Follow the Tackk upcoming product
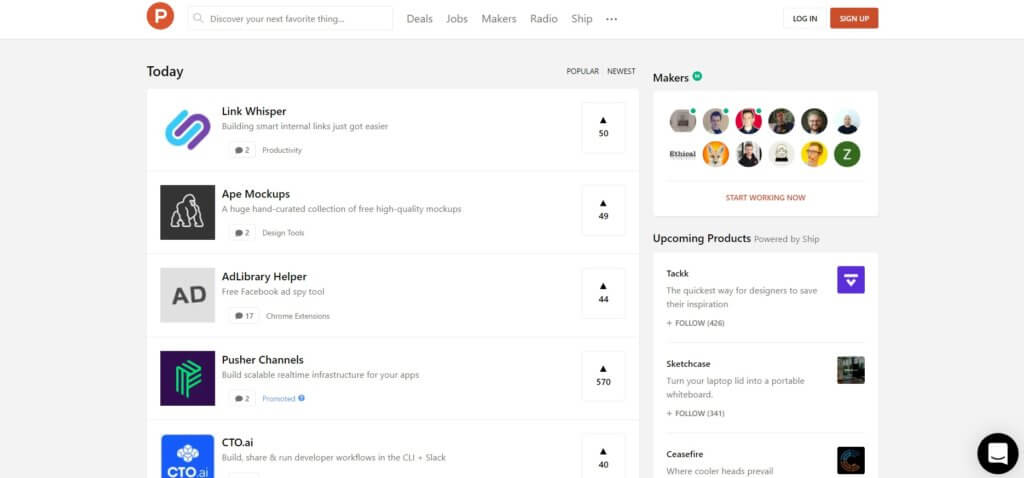The image size is (1024, 478). pyautogui.click(x=693, y=323)
